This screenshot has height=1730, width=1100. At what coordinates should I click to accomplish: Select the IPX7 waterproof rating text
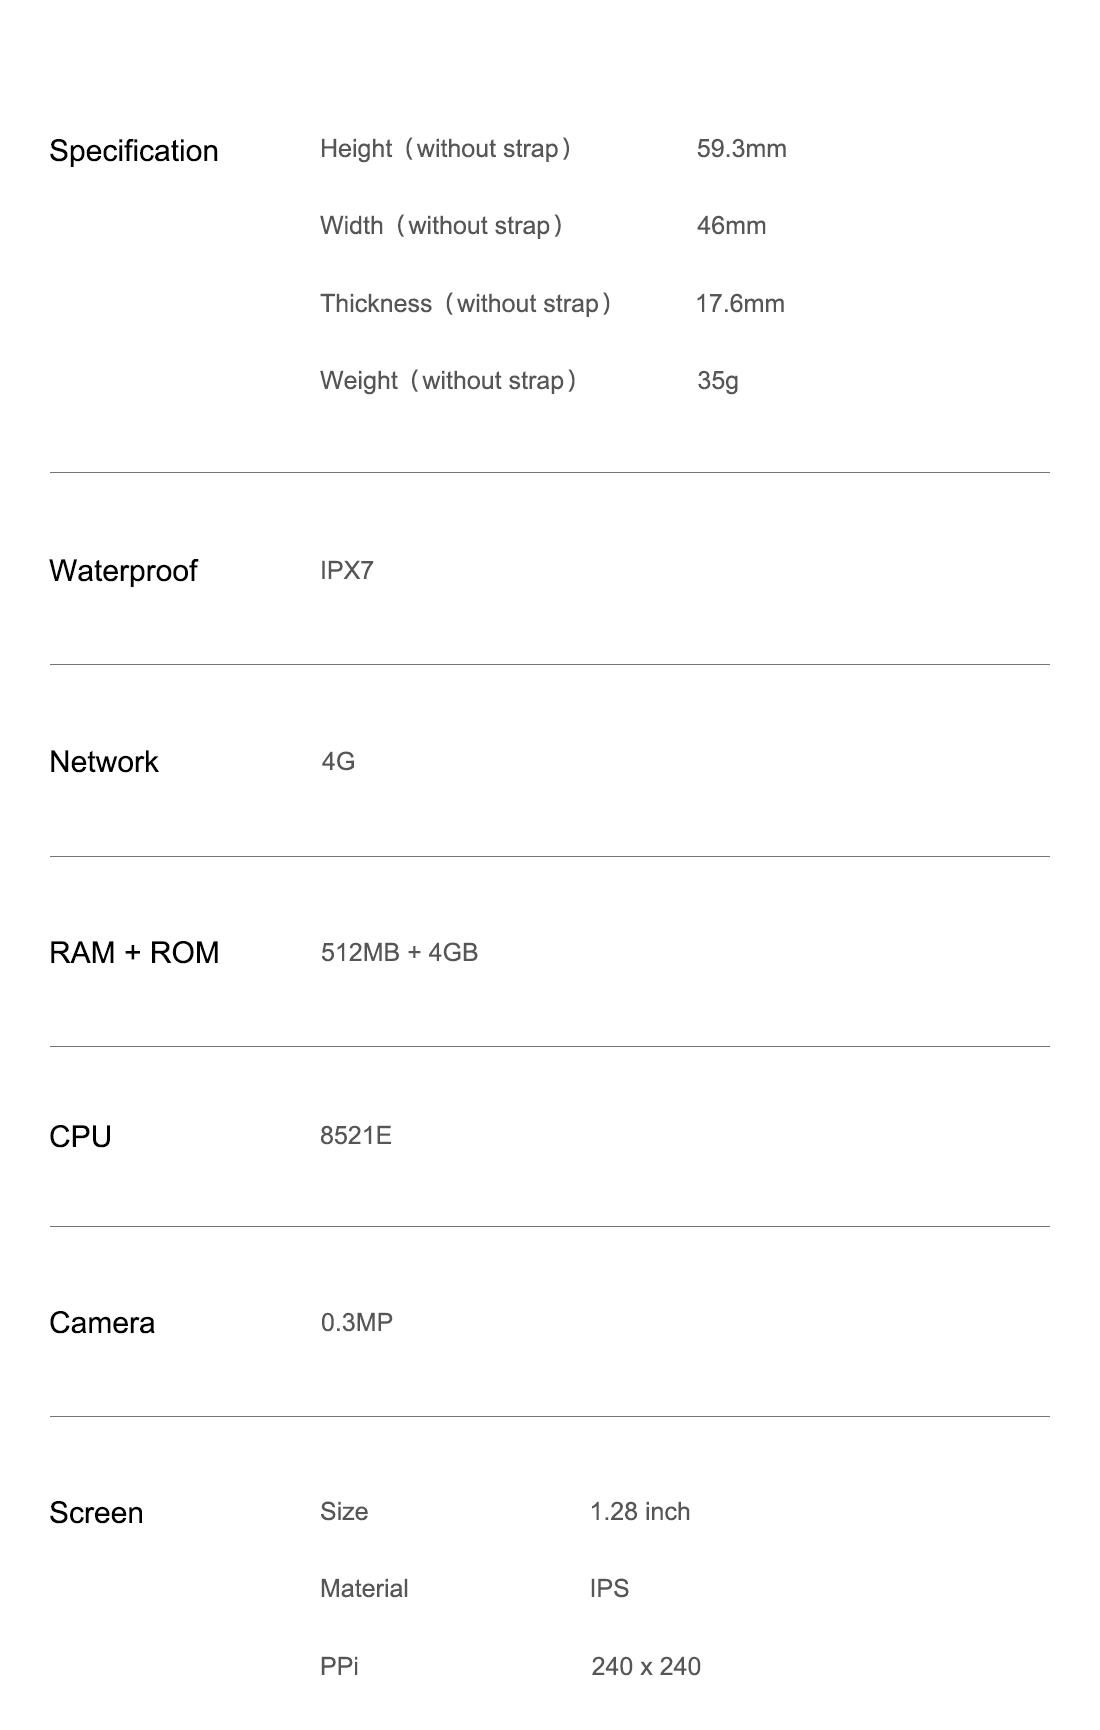pos(346,571)
